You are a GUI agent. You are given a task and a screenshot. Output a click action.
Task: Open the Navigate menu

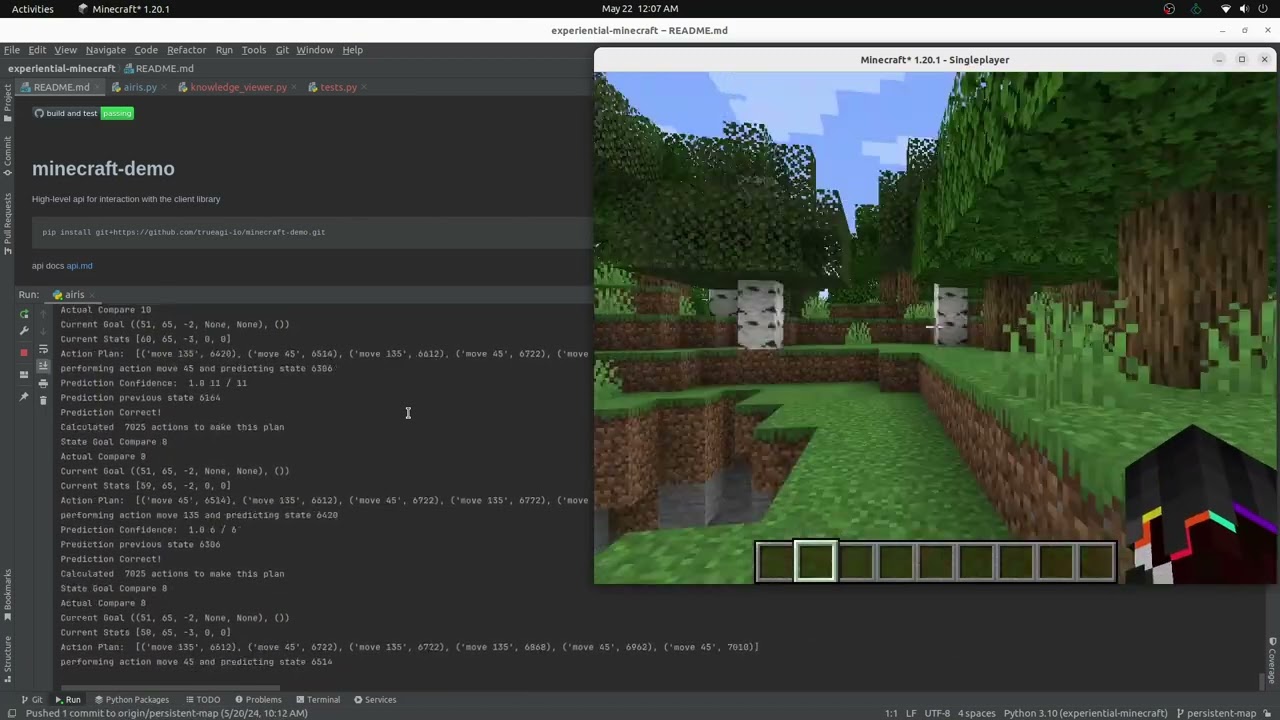(x=105, y=50)
